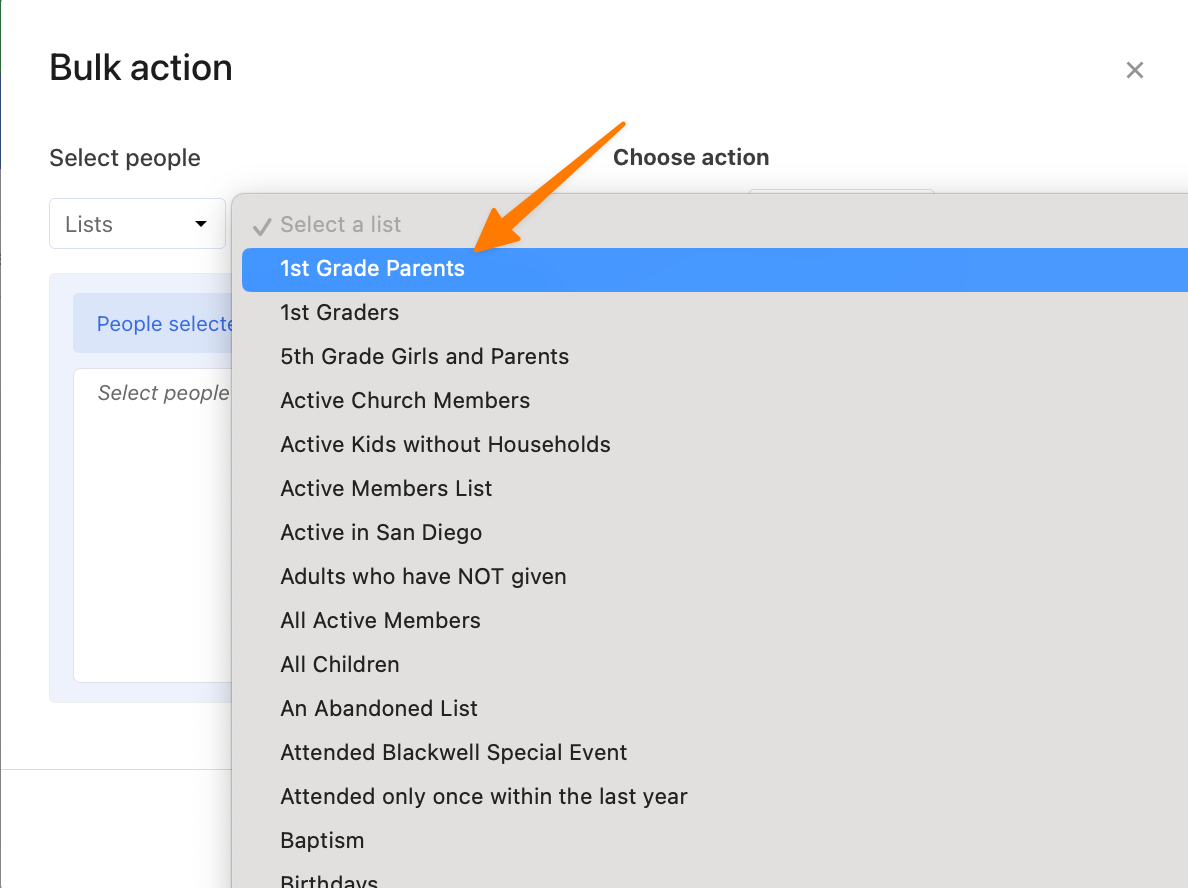Image resolution: width=1188 pixels, height=888 pixels.
Task: Select Active Members List option
Action: tap(714, 489)
